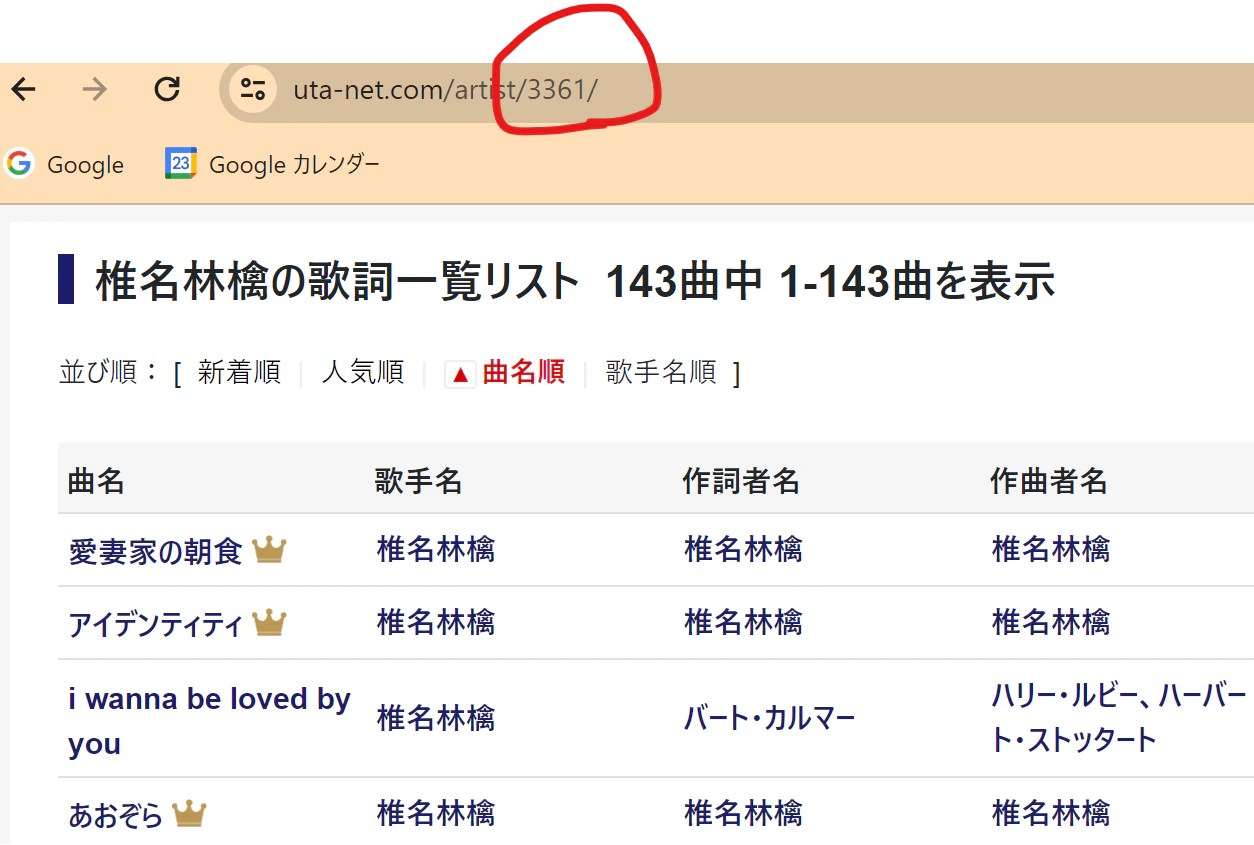The width and height of the screenshot is (1254, 845).
Task: Click the heading 椎名林檎の歌詞一覧リスト
Action: click(x=337, y=281)
